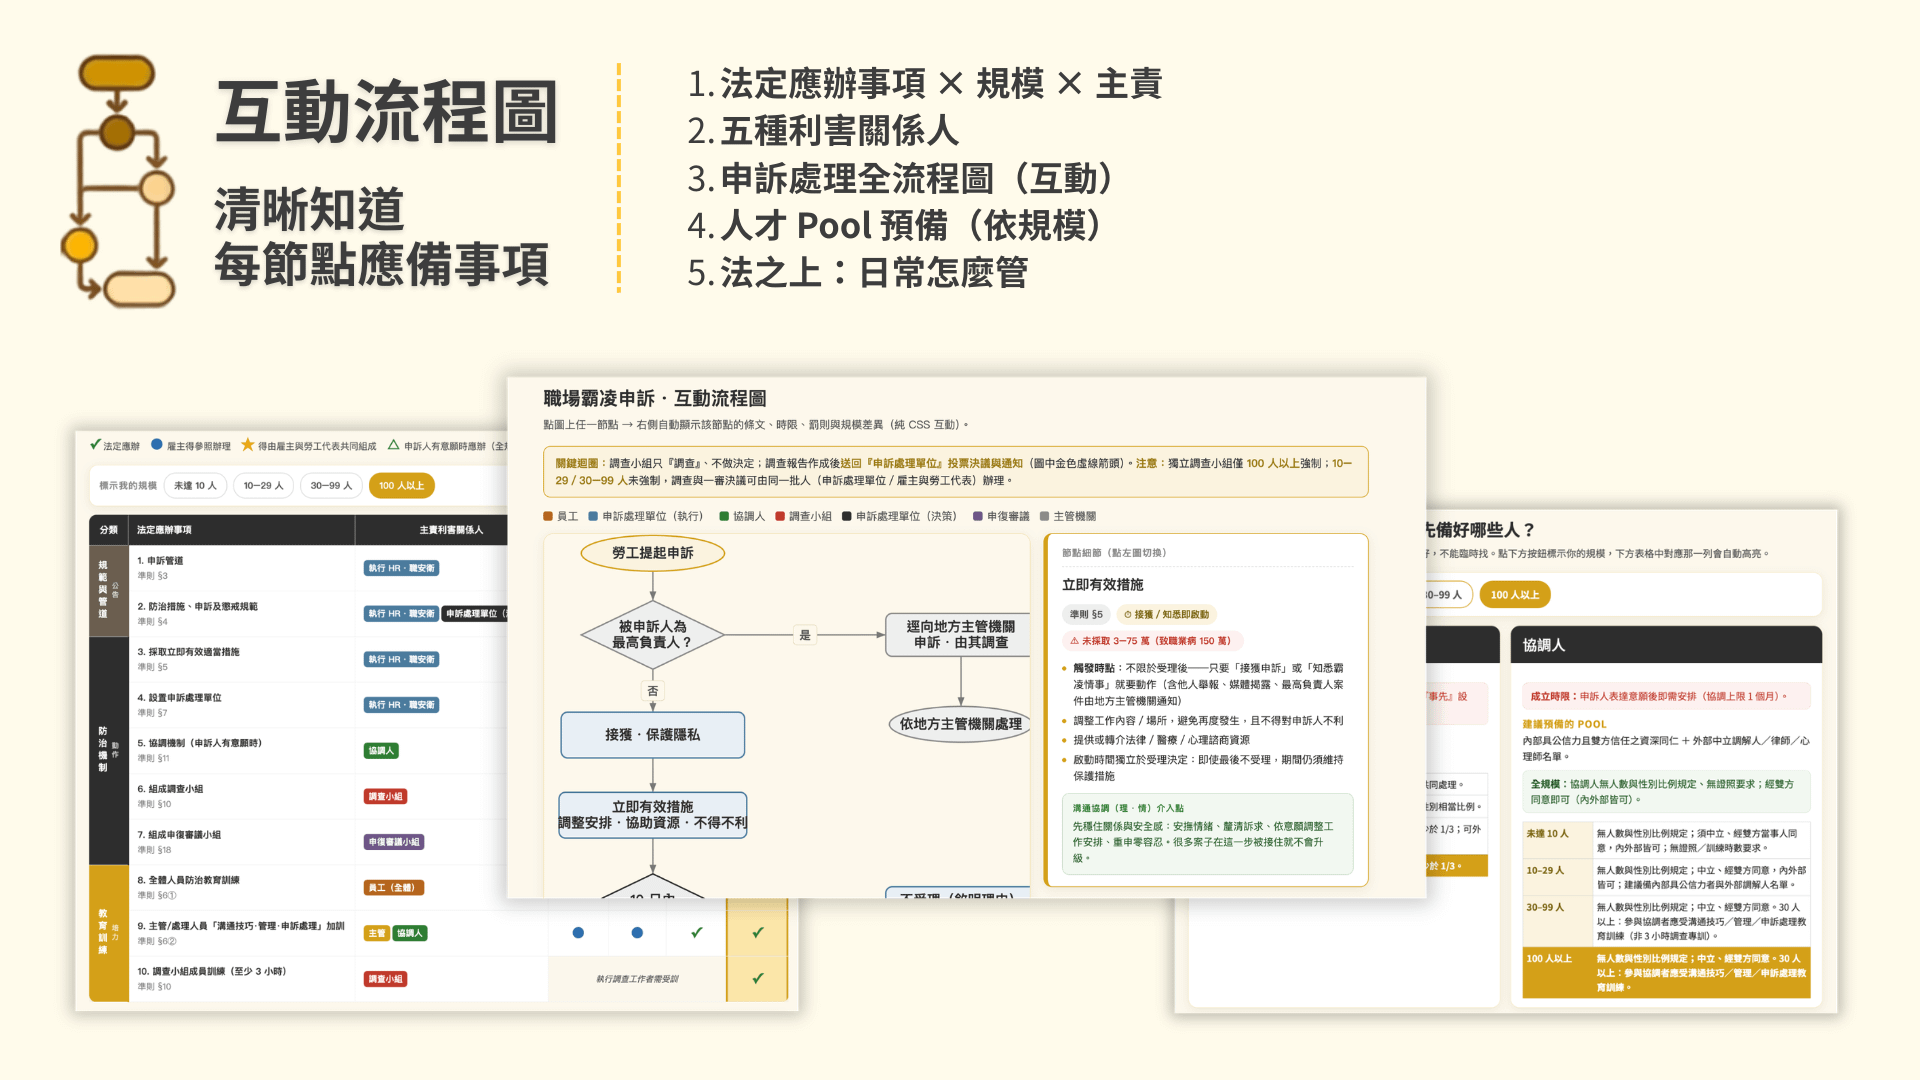Screen dimensions: 1920x1080
Task: Click the 準則 §5 tag in detail panel
Action: click(1086, 615)
